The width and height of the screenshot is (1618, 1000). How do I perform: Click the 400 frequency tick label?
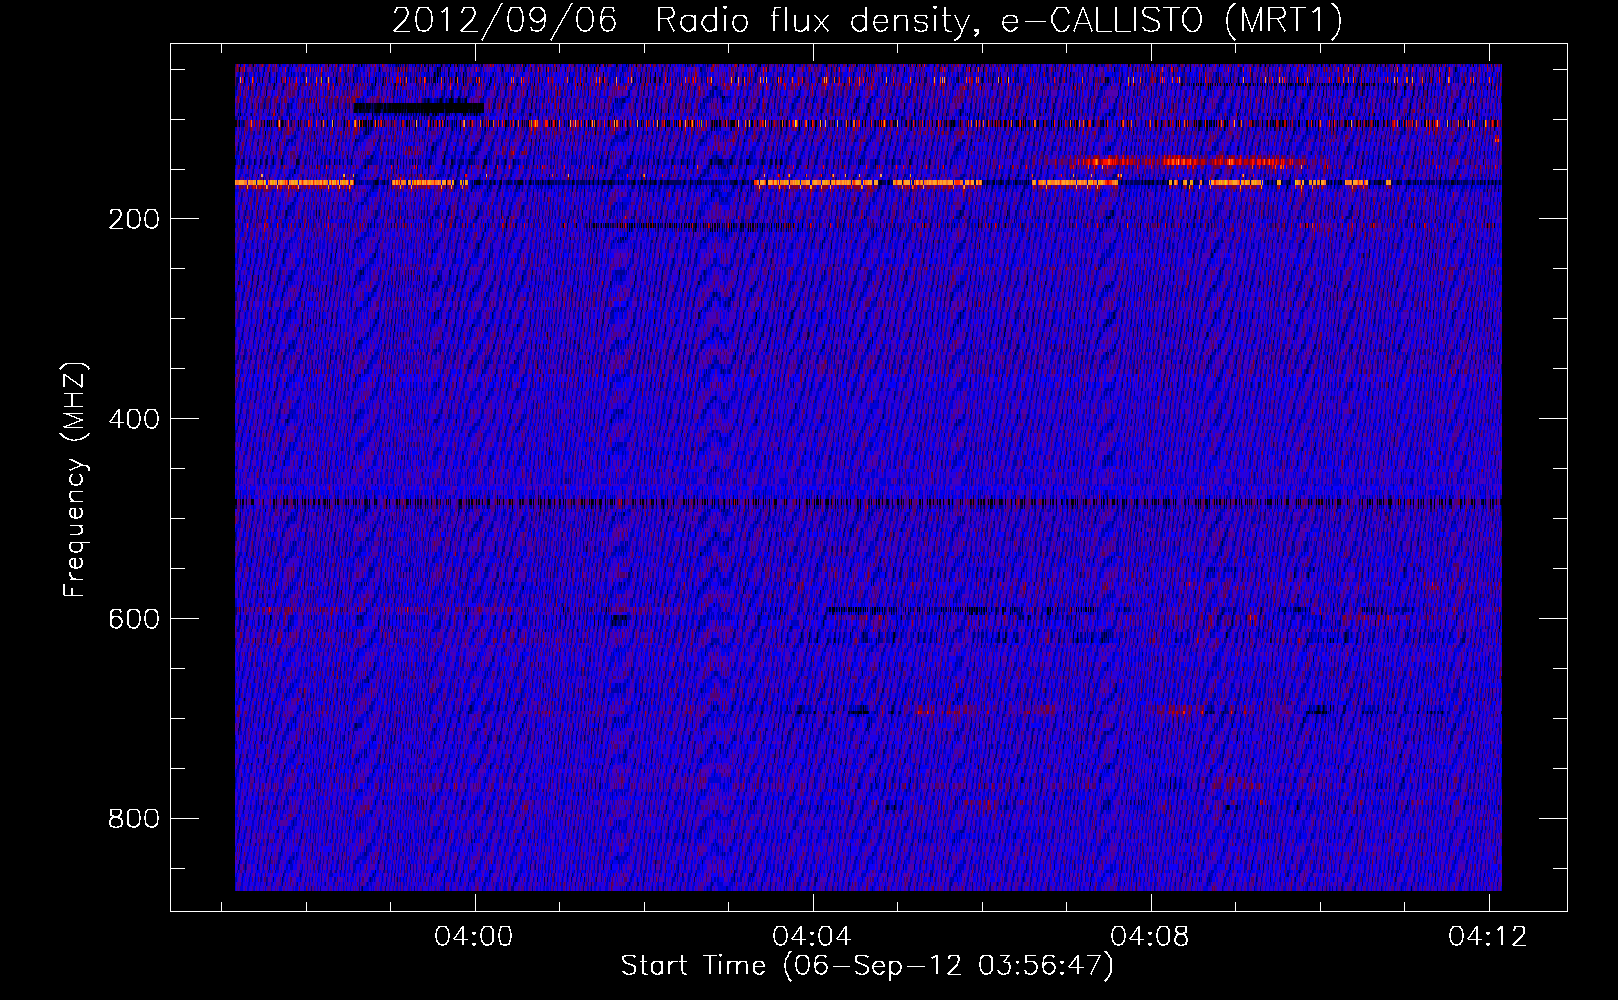133,419
